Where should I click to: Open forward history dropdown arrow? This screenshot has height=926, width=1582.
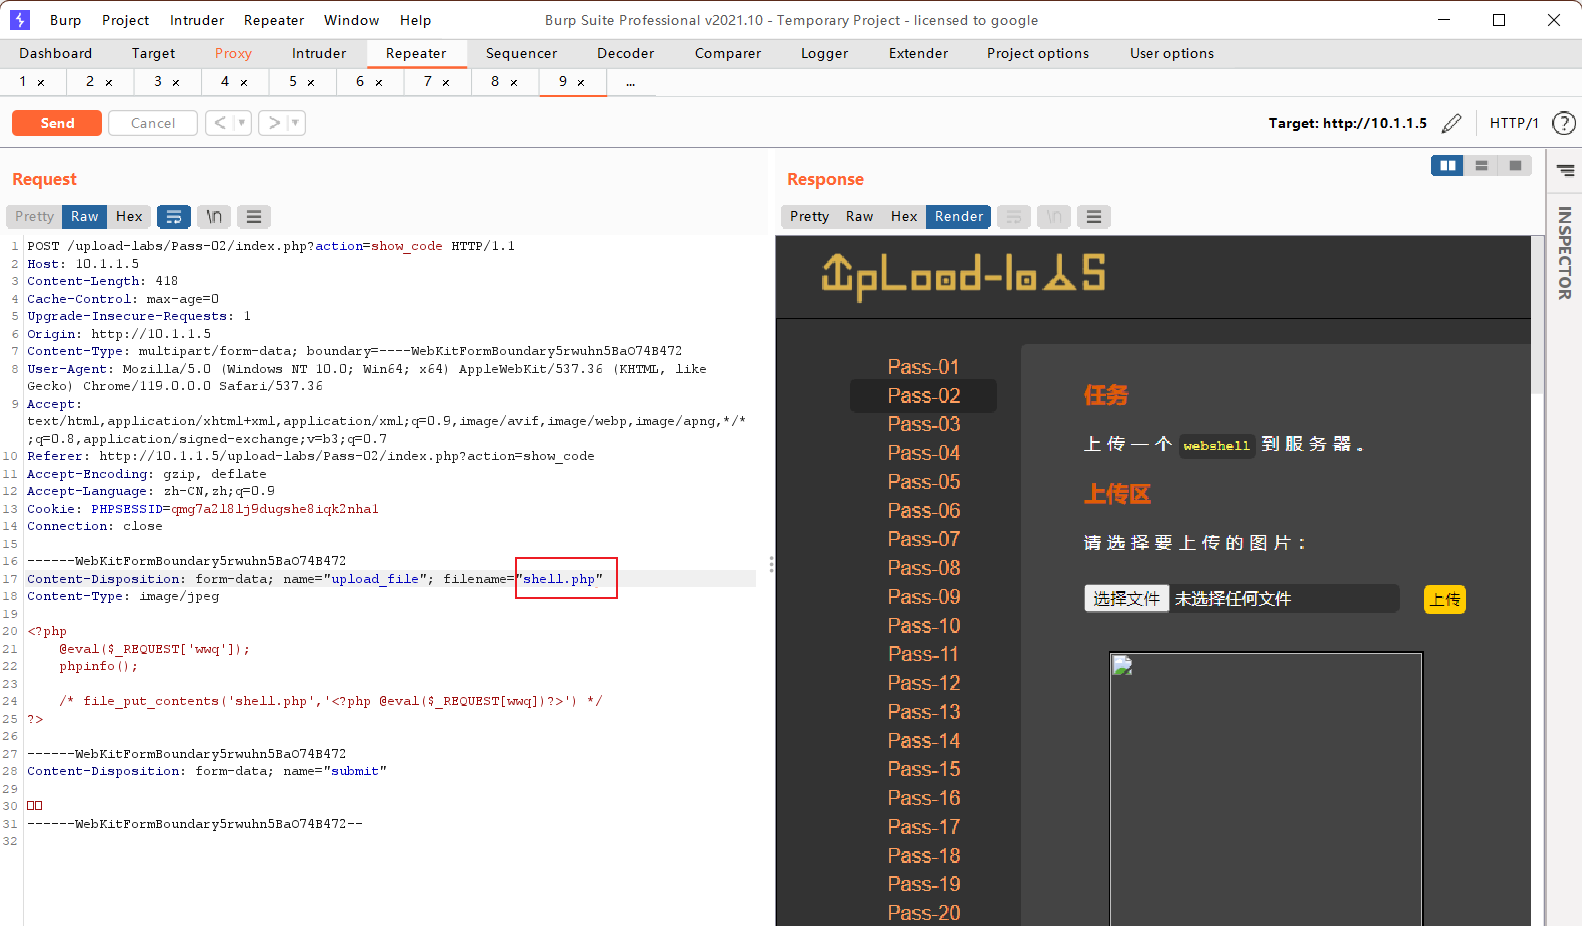tap(296, 123)
